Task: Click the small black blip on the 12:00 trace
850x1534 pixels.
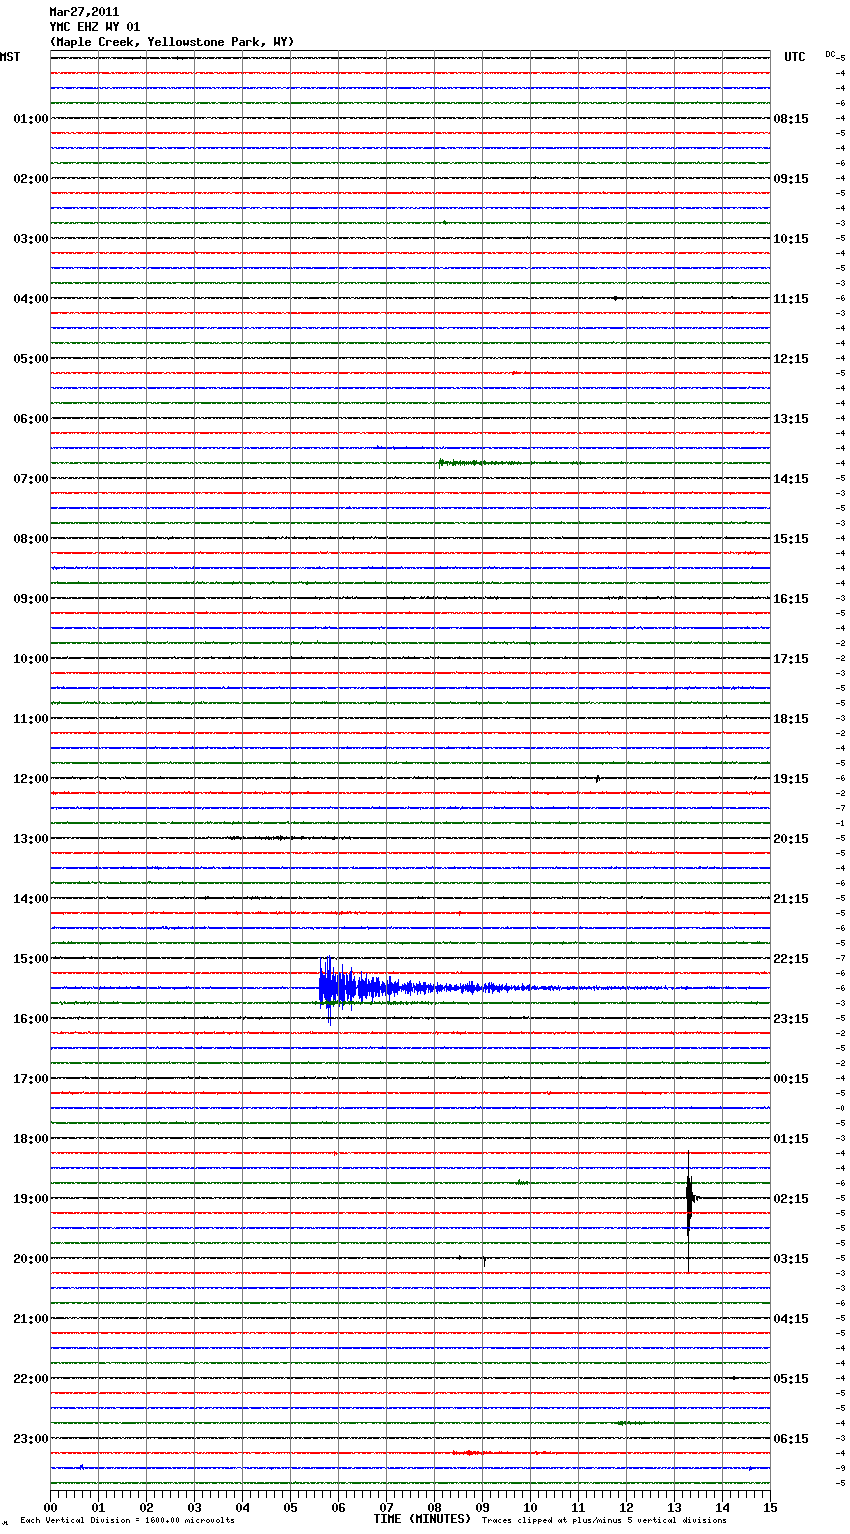Action: (x=597, y=778)
